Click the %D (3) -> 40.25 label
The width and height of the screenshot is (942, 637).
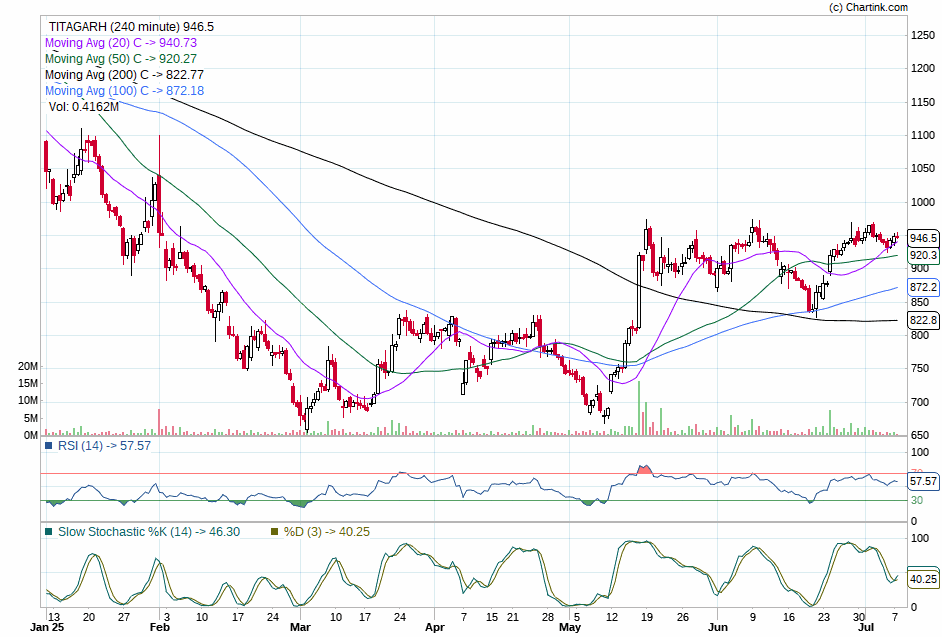pos(327,532)
